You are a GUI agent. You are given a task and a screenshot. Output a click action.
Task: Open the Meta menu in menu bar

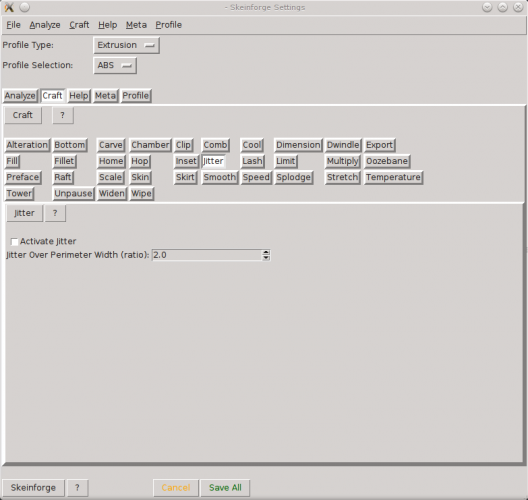pos(136,25)
